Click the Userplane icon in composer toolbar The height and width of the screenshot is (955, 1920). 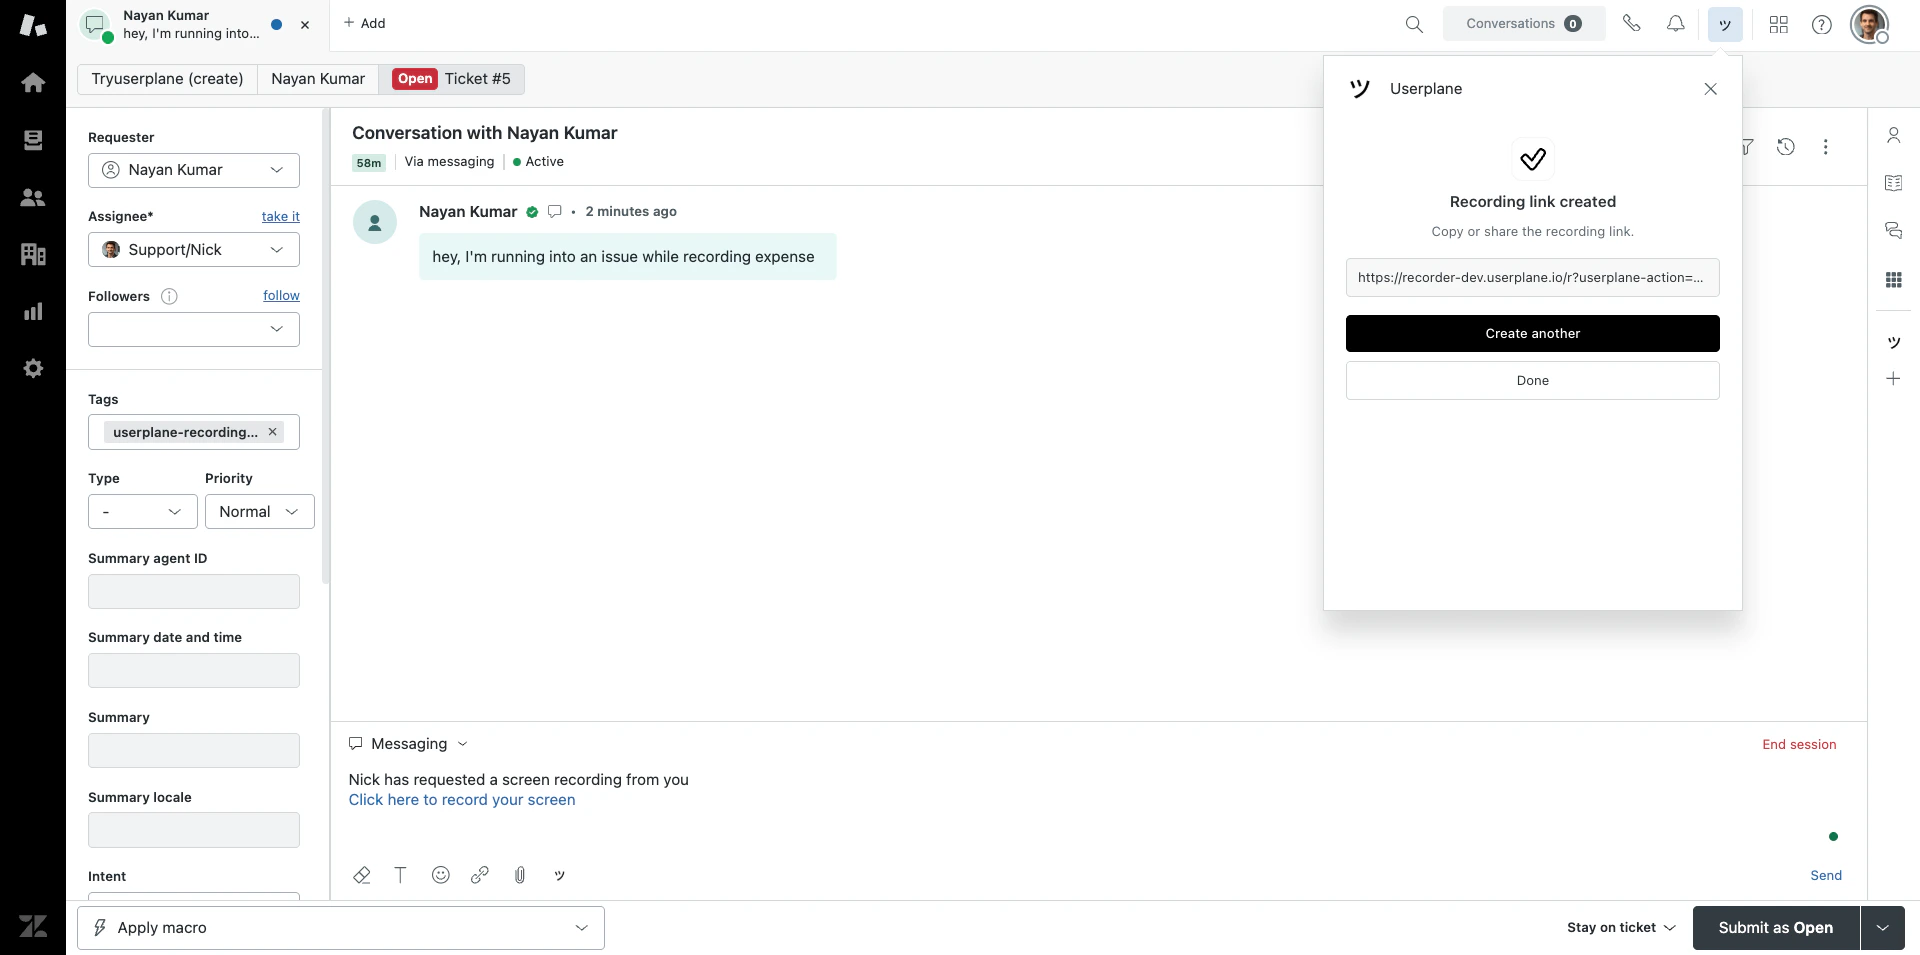click(x=560, y=875)
